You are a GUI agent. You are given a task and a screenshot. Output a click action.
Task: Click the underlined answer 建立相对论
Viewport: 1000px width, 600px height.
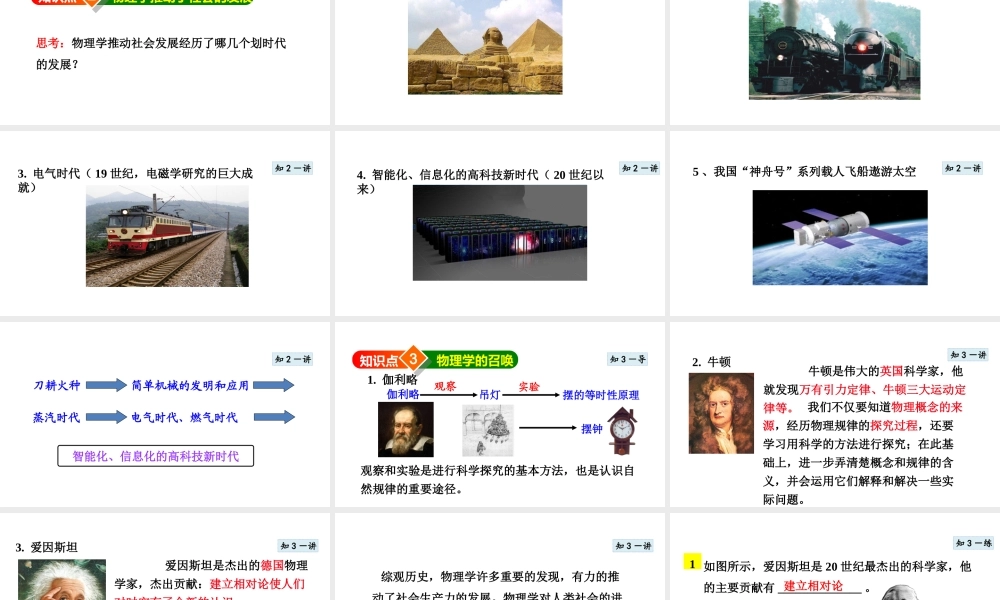click(x=813, y=586)
